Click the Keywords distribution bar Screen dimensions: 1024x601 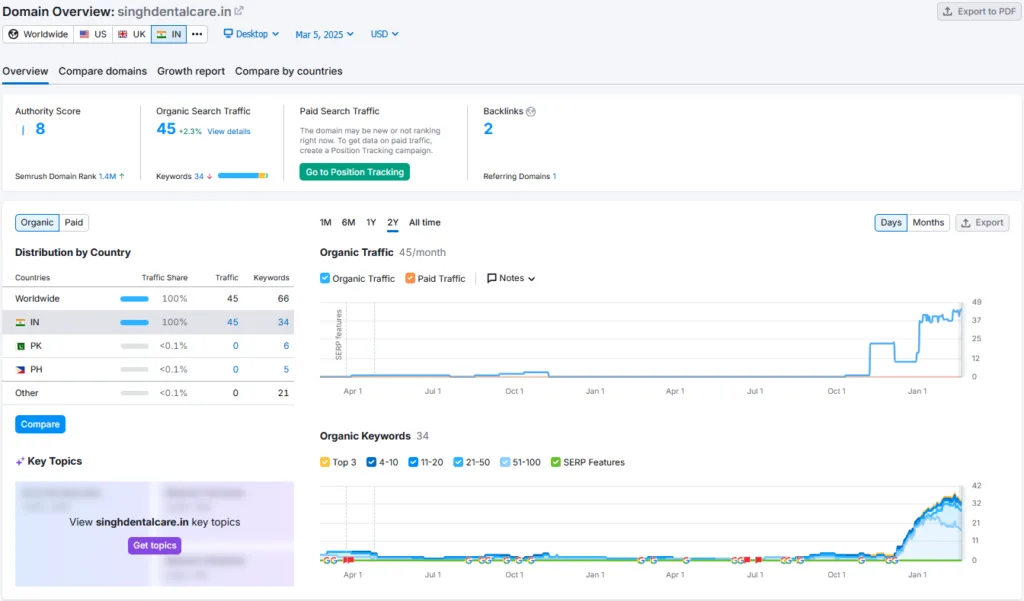243,176
